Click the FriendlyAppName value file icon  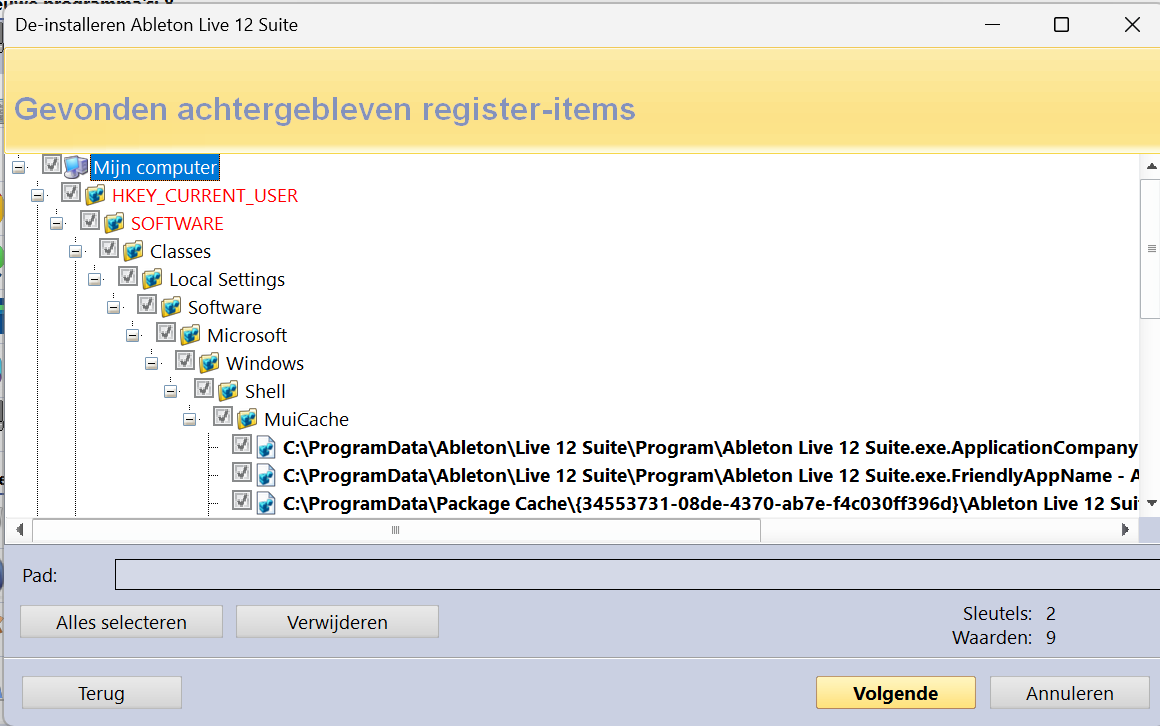266,475
